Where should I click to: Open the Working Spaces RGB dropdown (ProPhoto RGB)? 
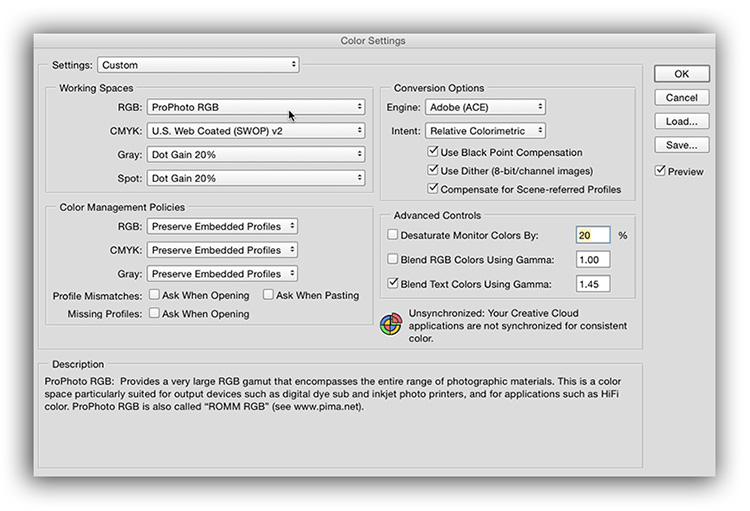[x=256, y=107]
